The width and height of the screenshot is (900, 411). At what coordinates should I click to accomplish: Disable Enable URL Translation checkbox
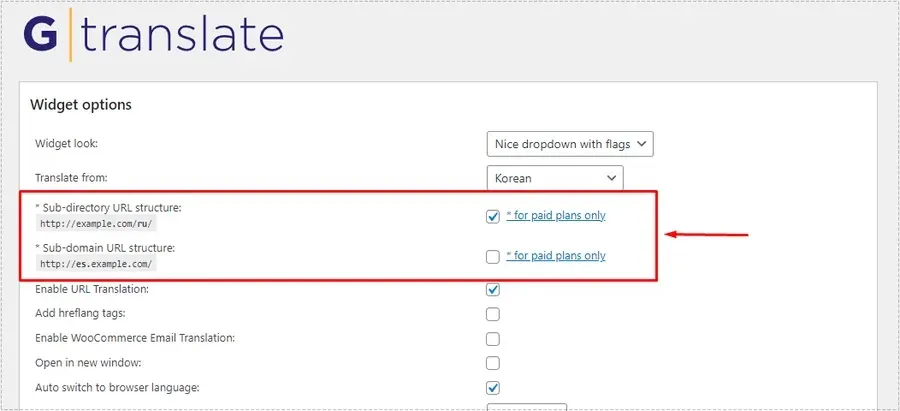(x=492, y=289)
